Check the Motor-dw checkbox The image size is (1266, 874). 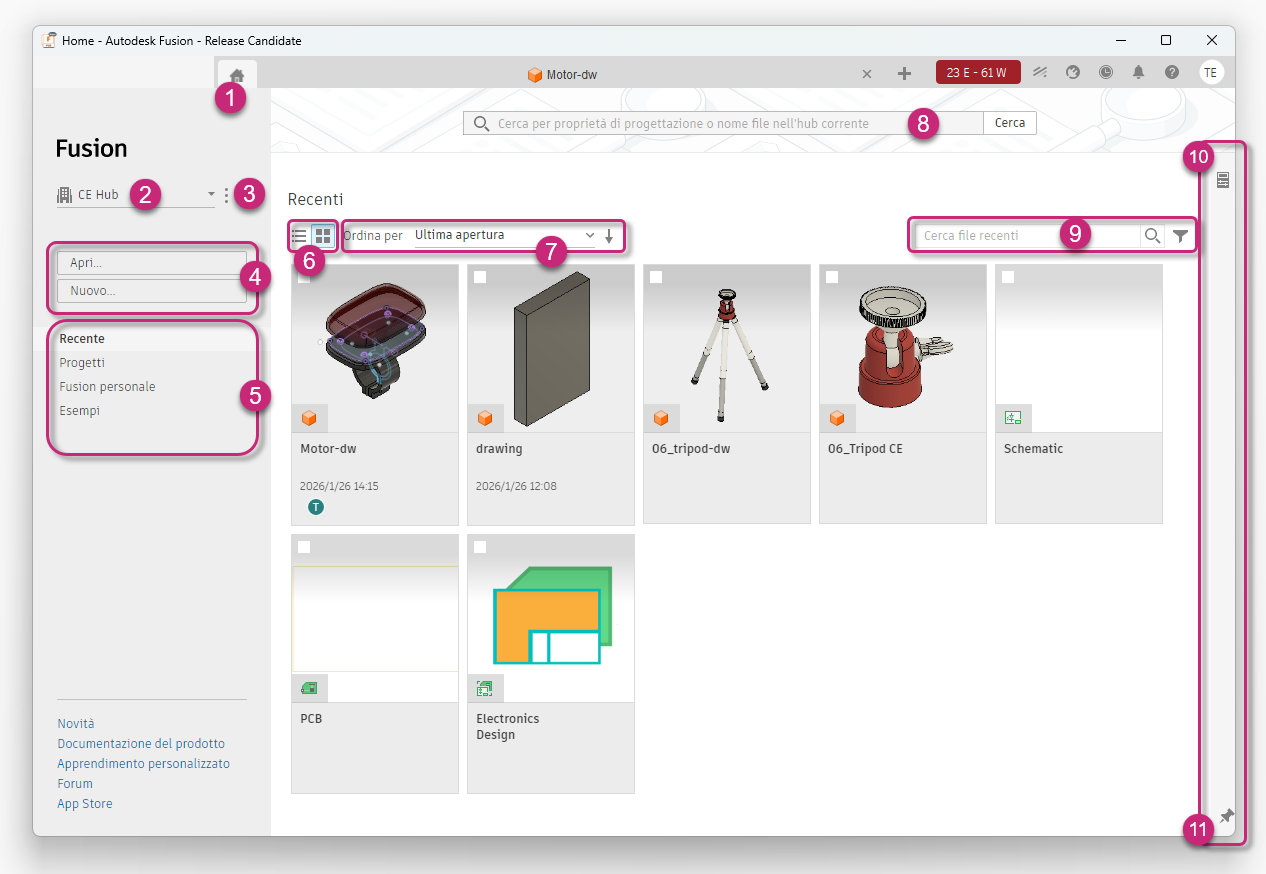pyautogui.click(x=304, y=277)
